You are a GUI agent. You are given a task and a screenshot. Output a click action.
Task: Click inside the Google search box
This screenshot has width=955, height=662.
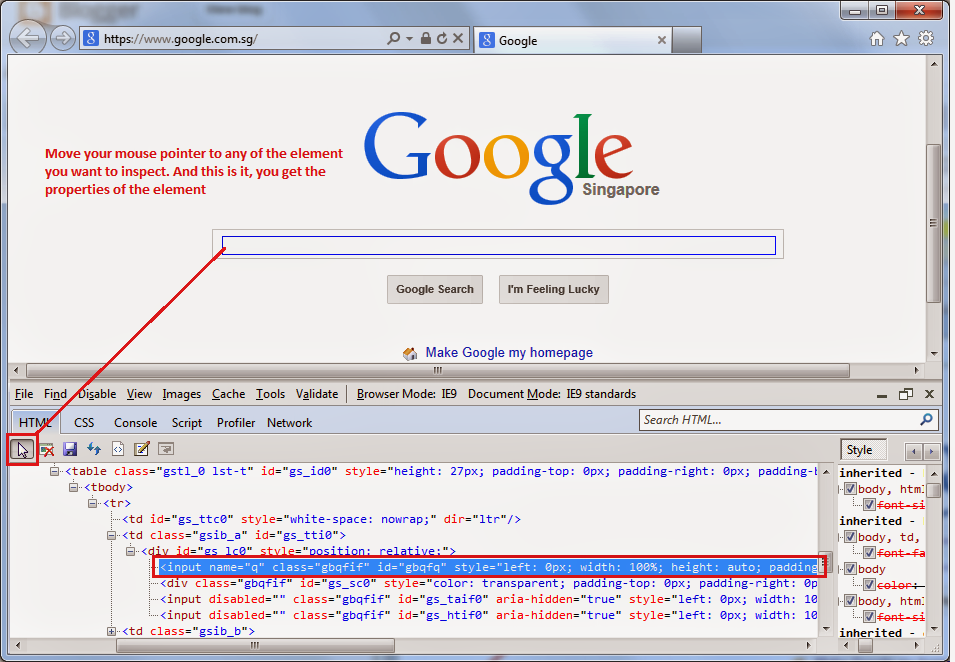498,245
